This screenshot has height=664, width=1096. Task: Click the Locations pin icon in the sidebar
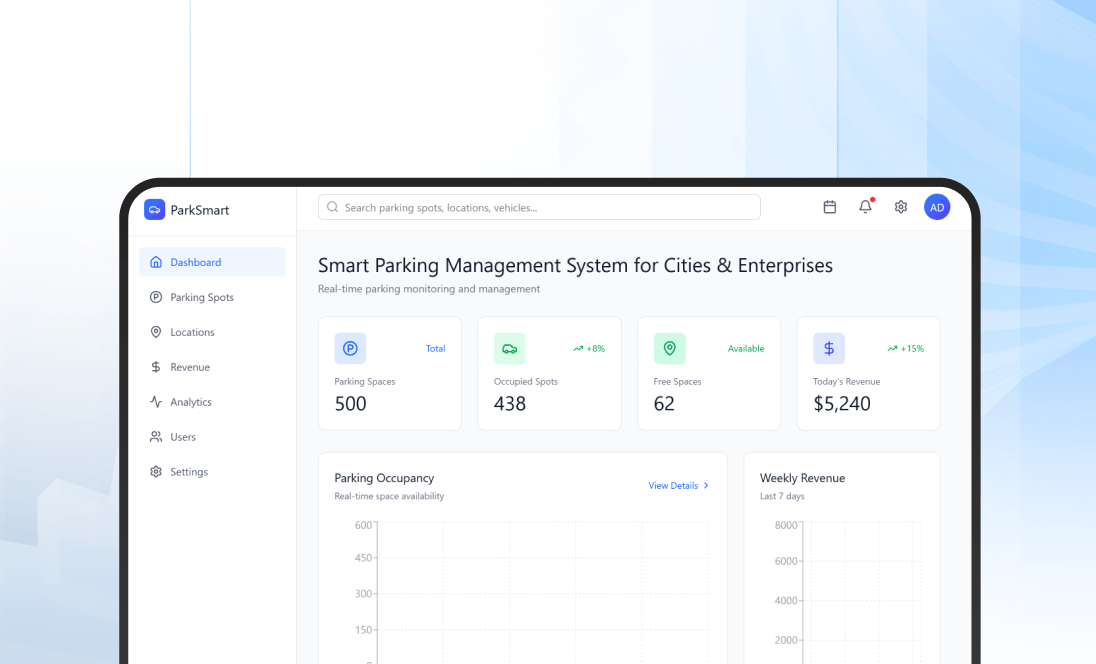[156, 332]
